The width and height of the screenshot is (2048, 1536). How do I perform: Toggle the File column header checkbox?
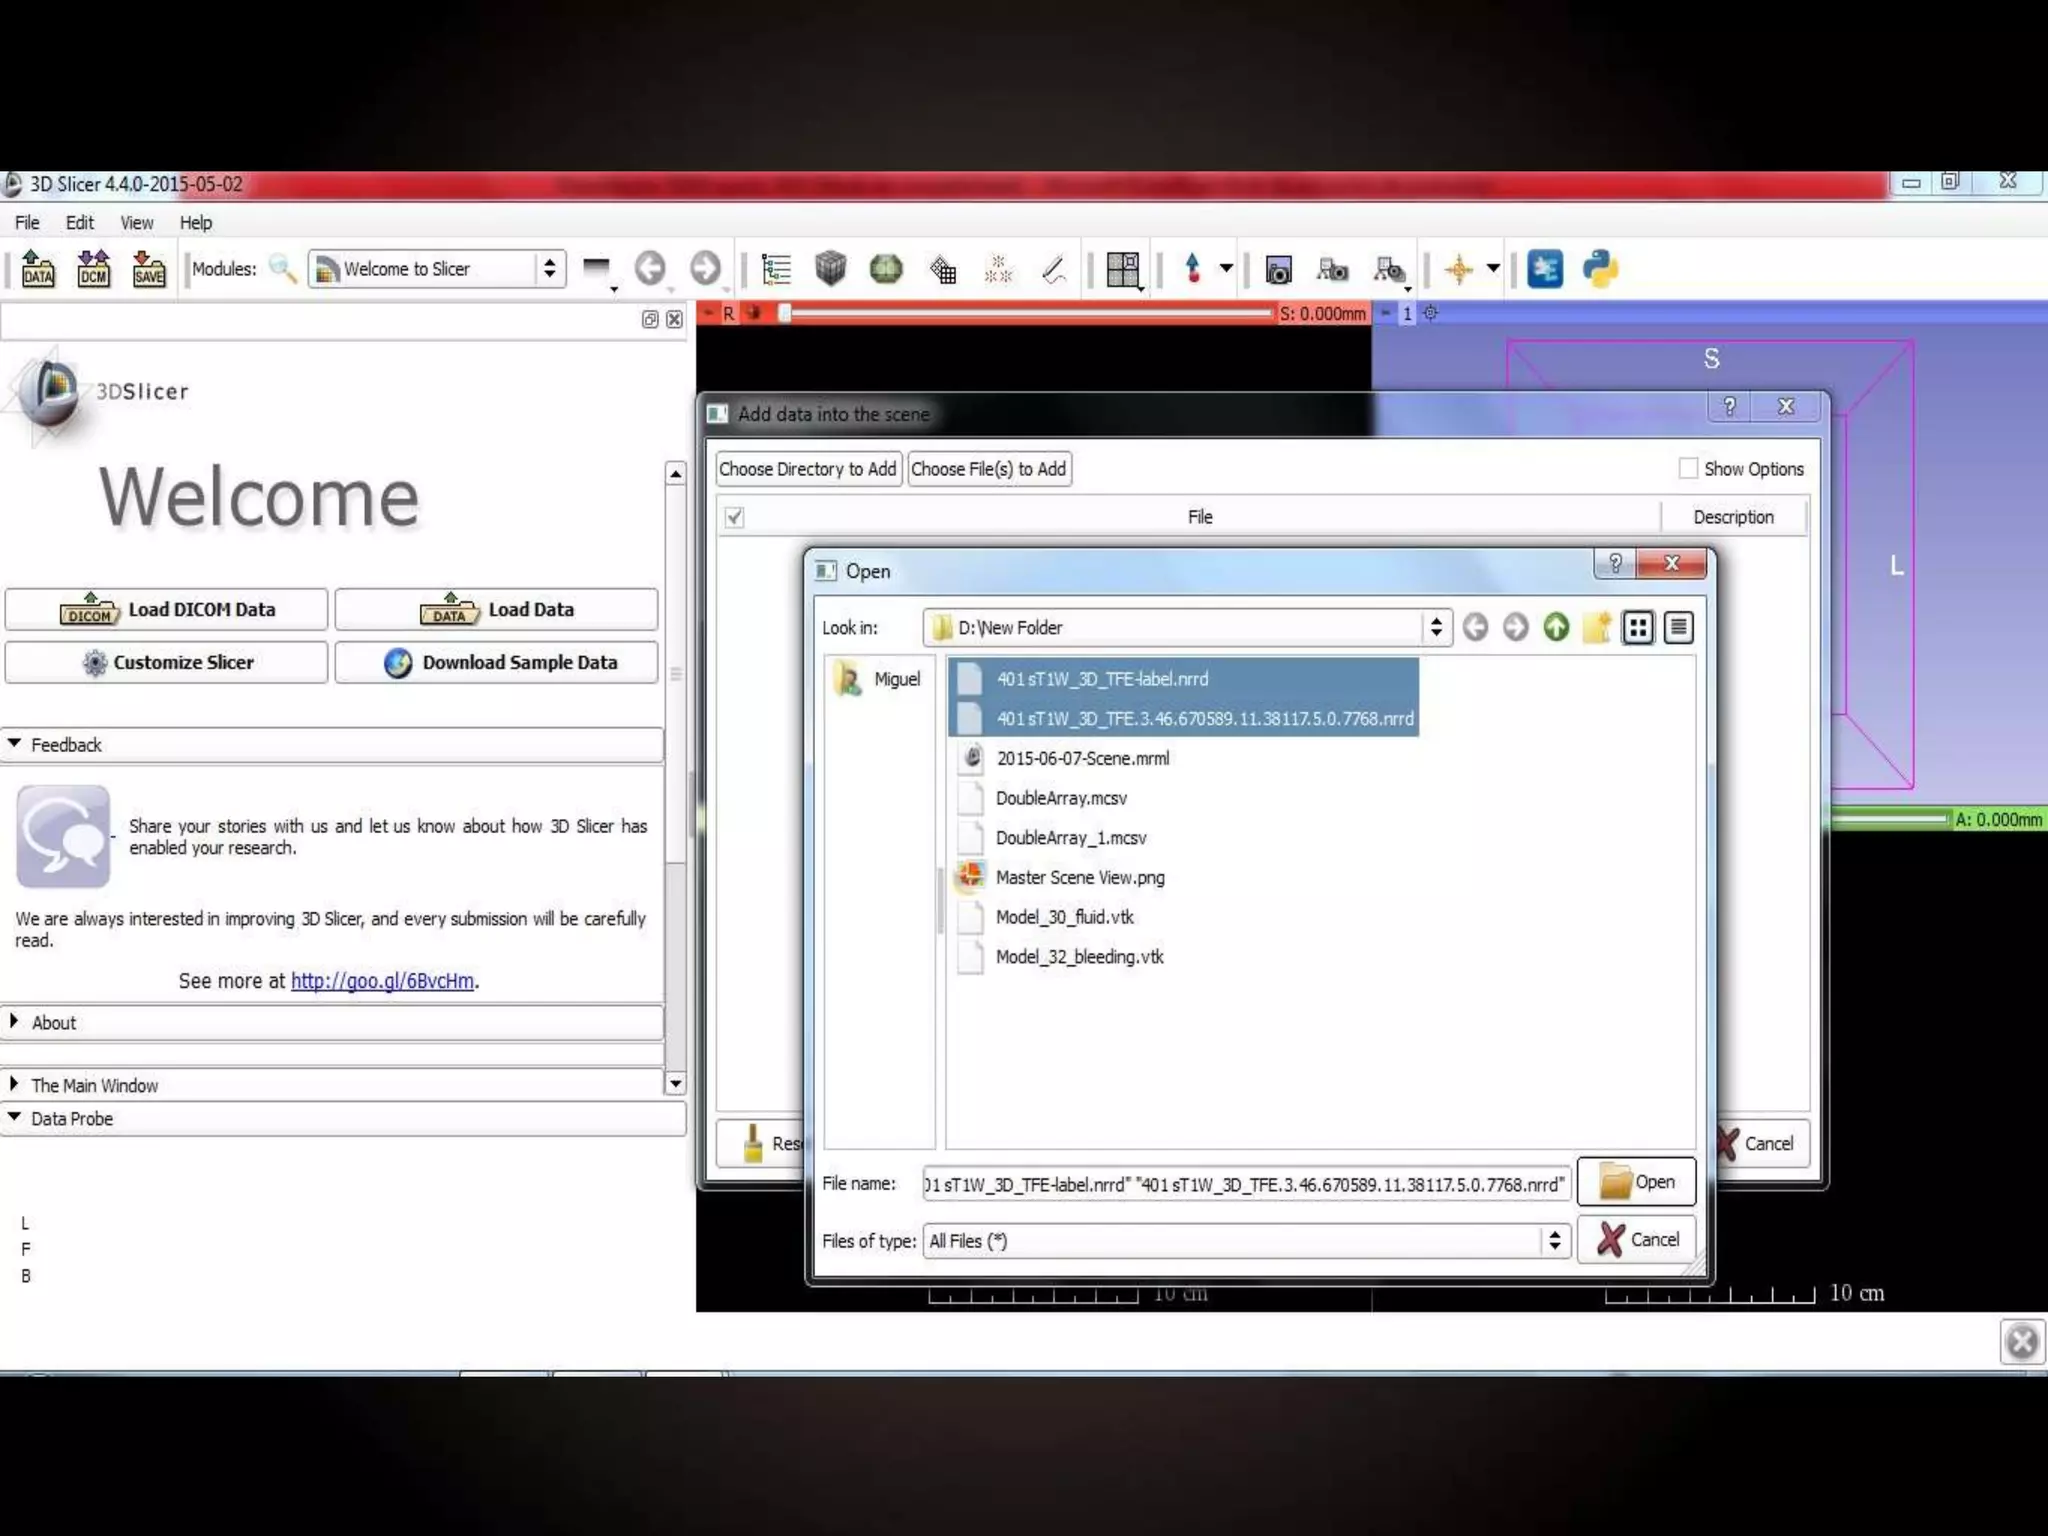(734, 517)
